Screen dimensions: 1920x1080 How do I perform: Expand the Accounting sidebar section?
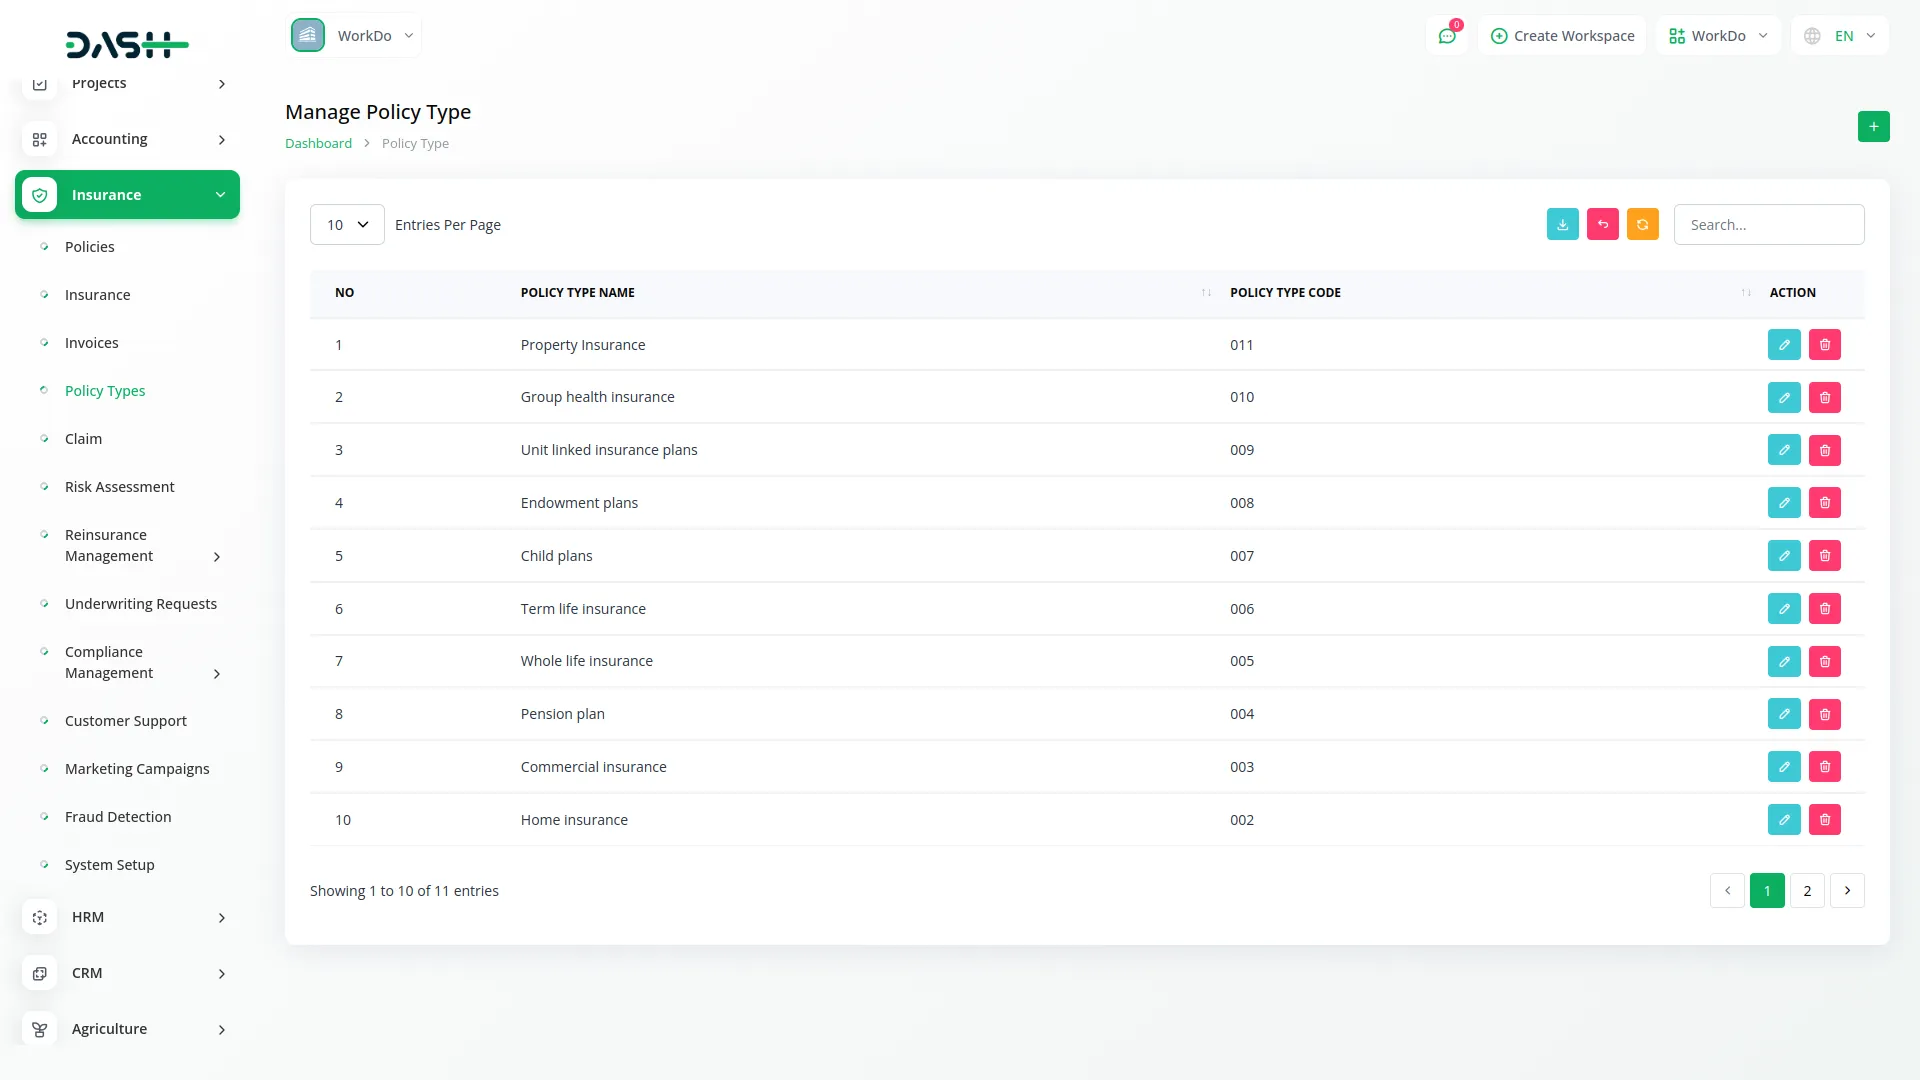[x=127, y=139]
